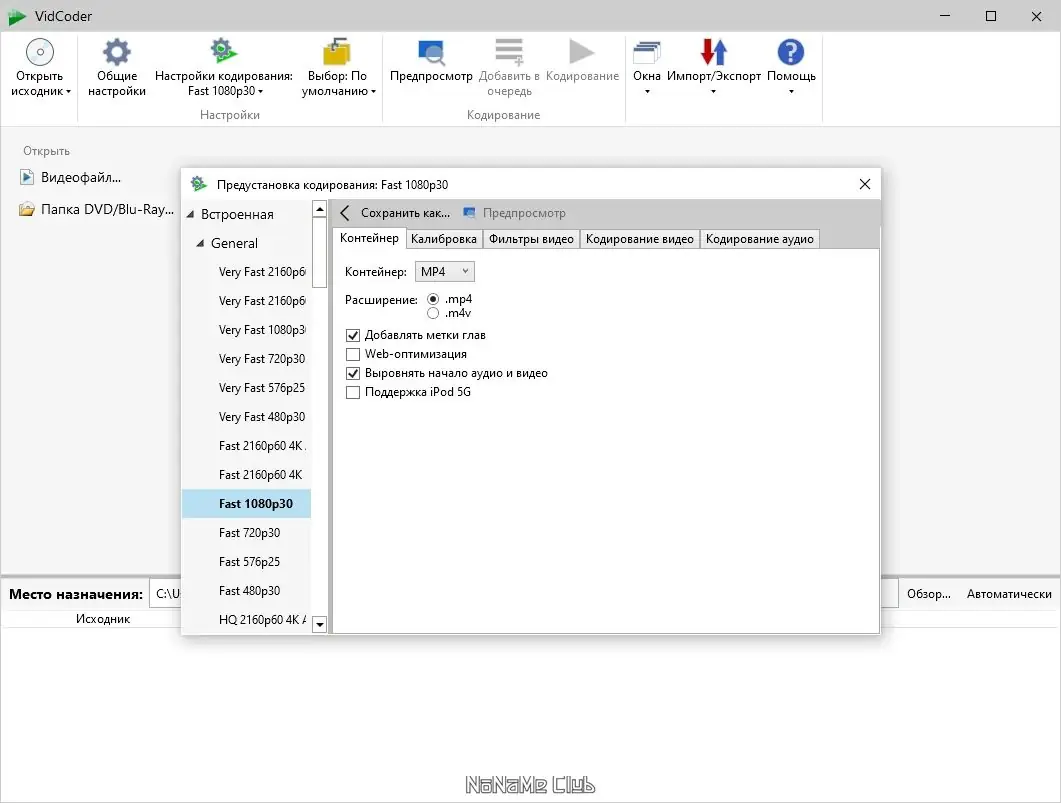Open the Помощь question mark icon
Image resolution: width=1061 pixels, height=803 pixels.
coord(790,52)
